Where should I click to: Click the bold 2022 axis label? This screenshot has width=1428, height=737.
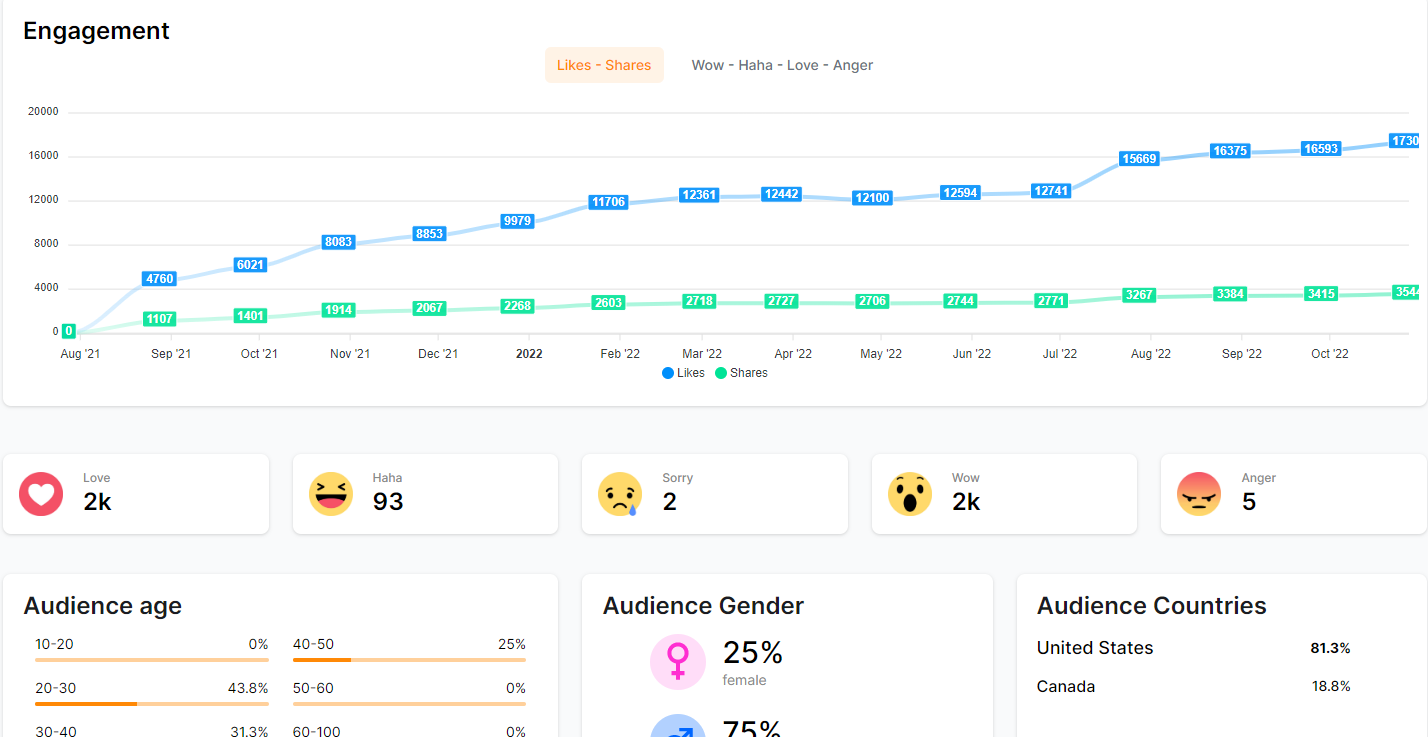(529, 354)
